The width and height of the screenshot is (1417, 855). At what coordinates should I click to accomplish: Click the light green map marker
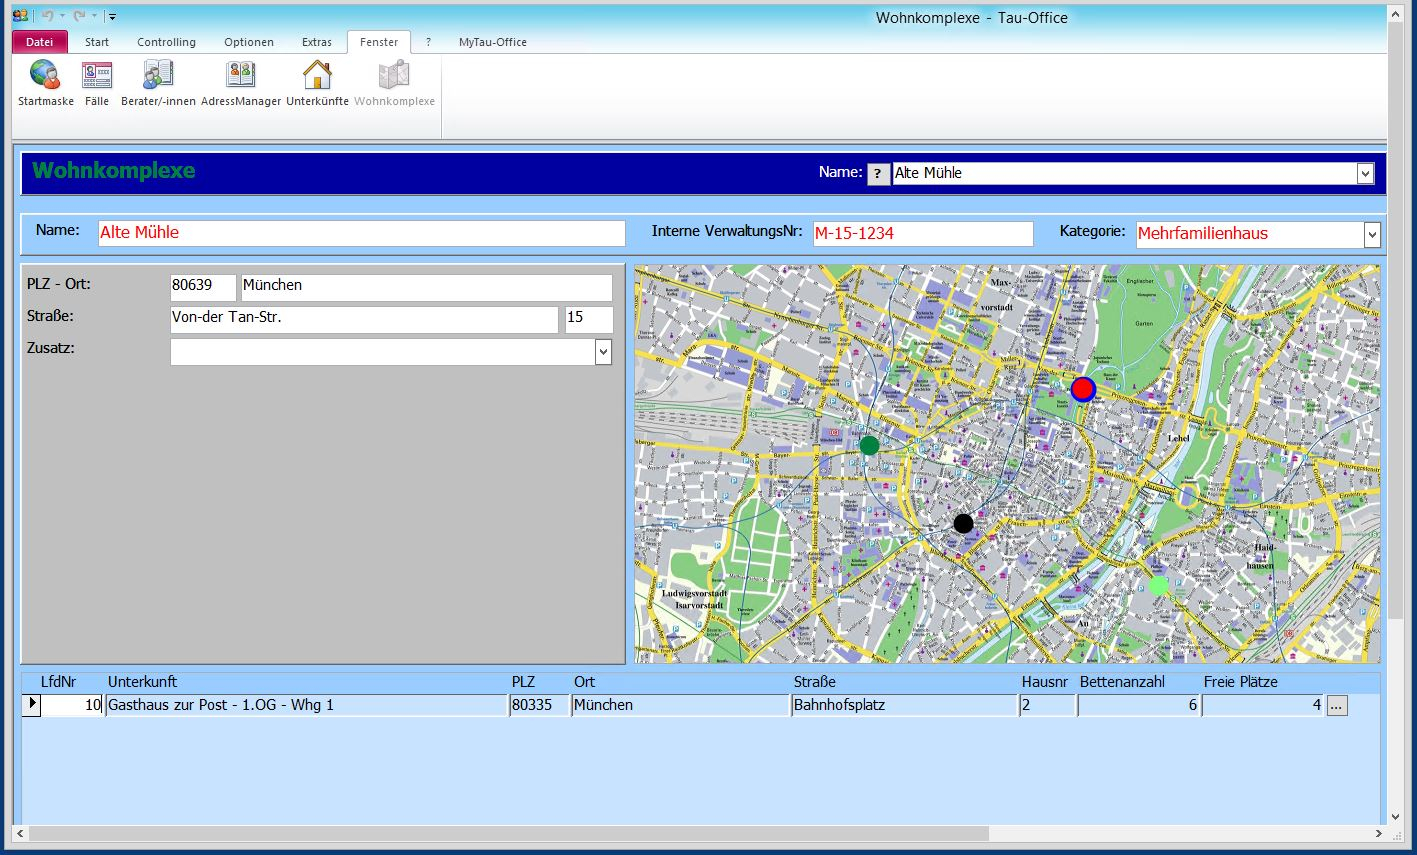[1158, 586]
